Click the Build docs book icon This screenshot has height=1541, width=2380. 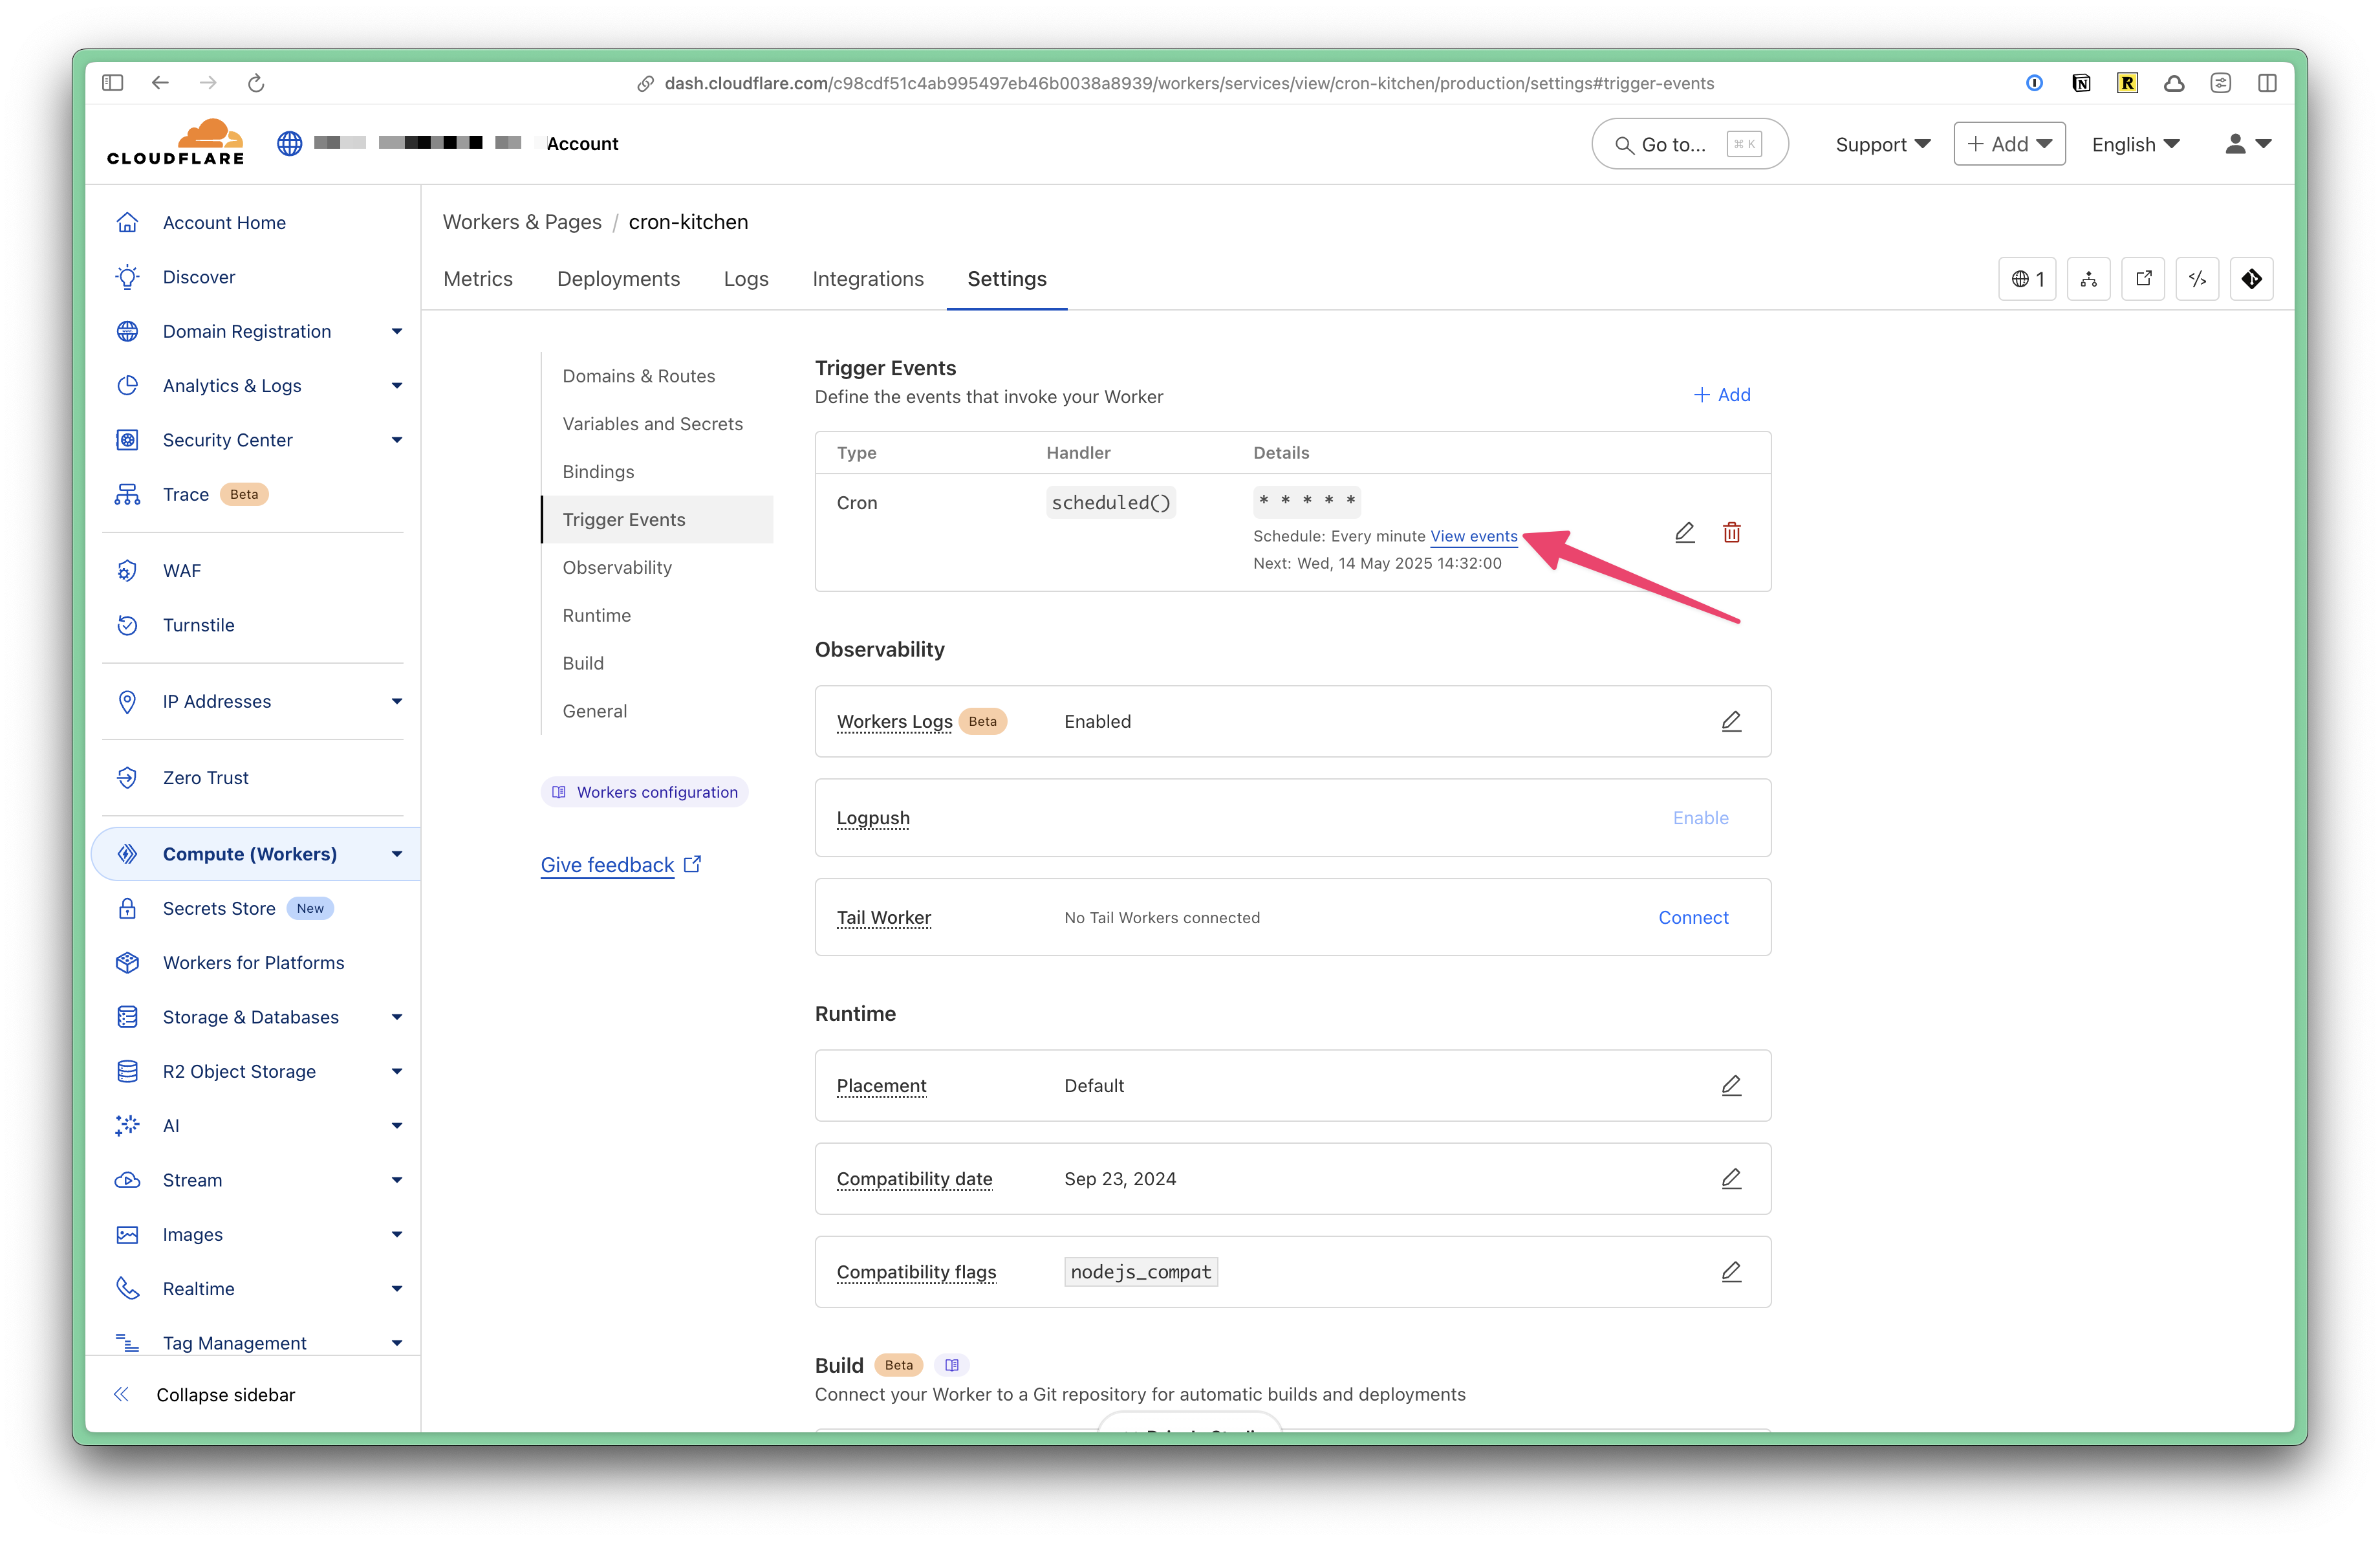[951, 1365]
